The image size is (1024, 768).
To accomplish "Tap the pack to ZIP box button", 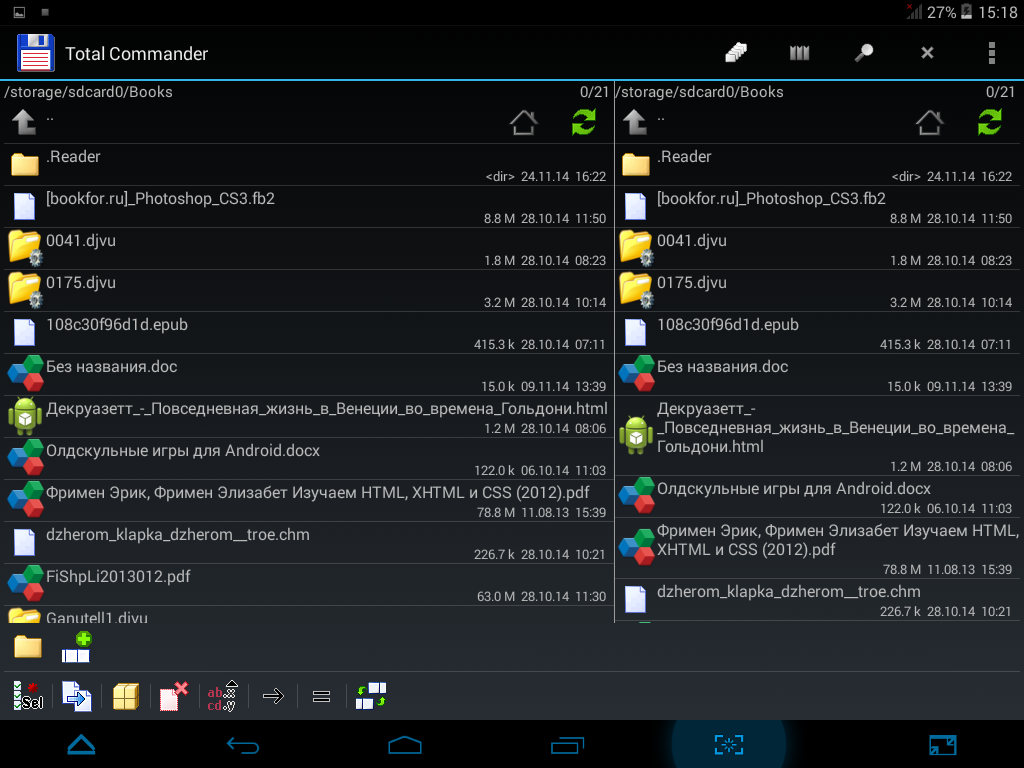I will click(x=125, y=696).
